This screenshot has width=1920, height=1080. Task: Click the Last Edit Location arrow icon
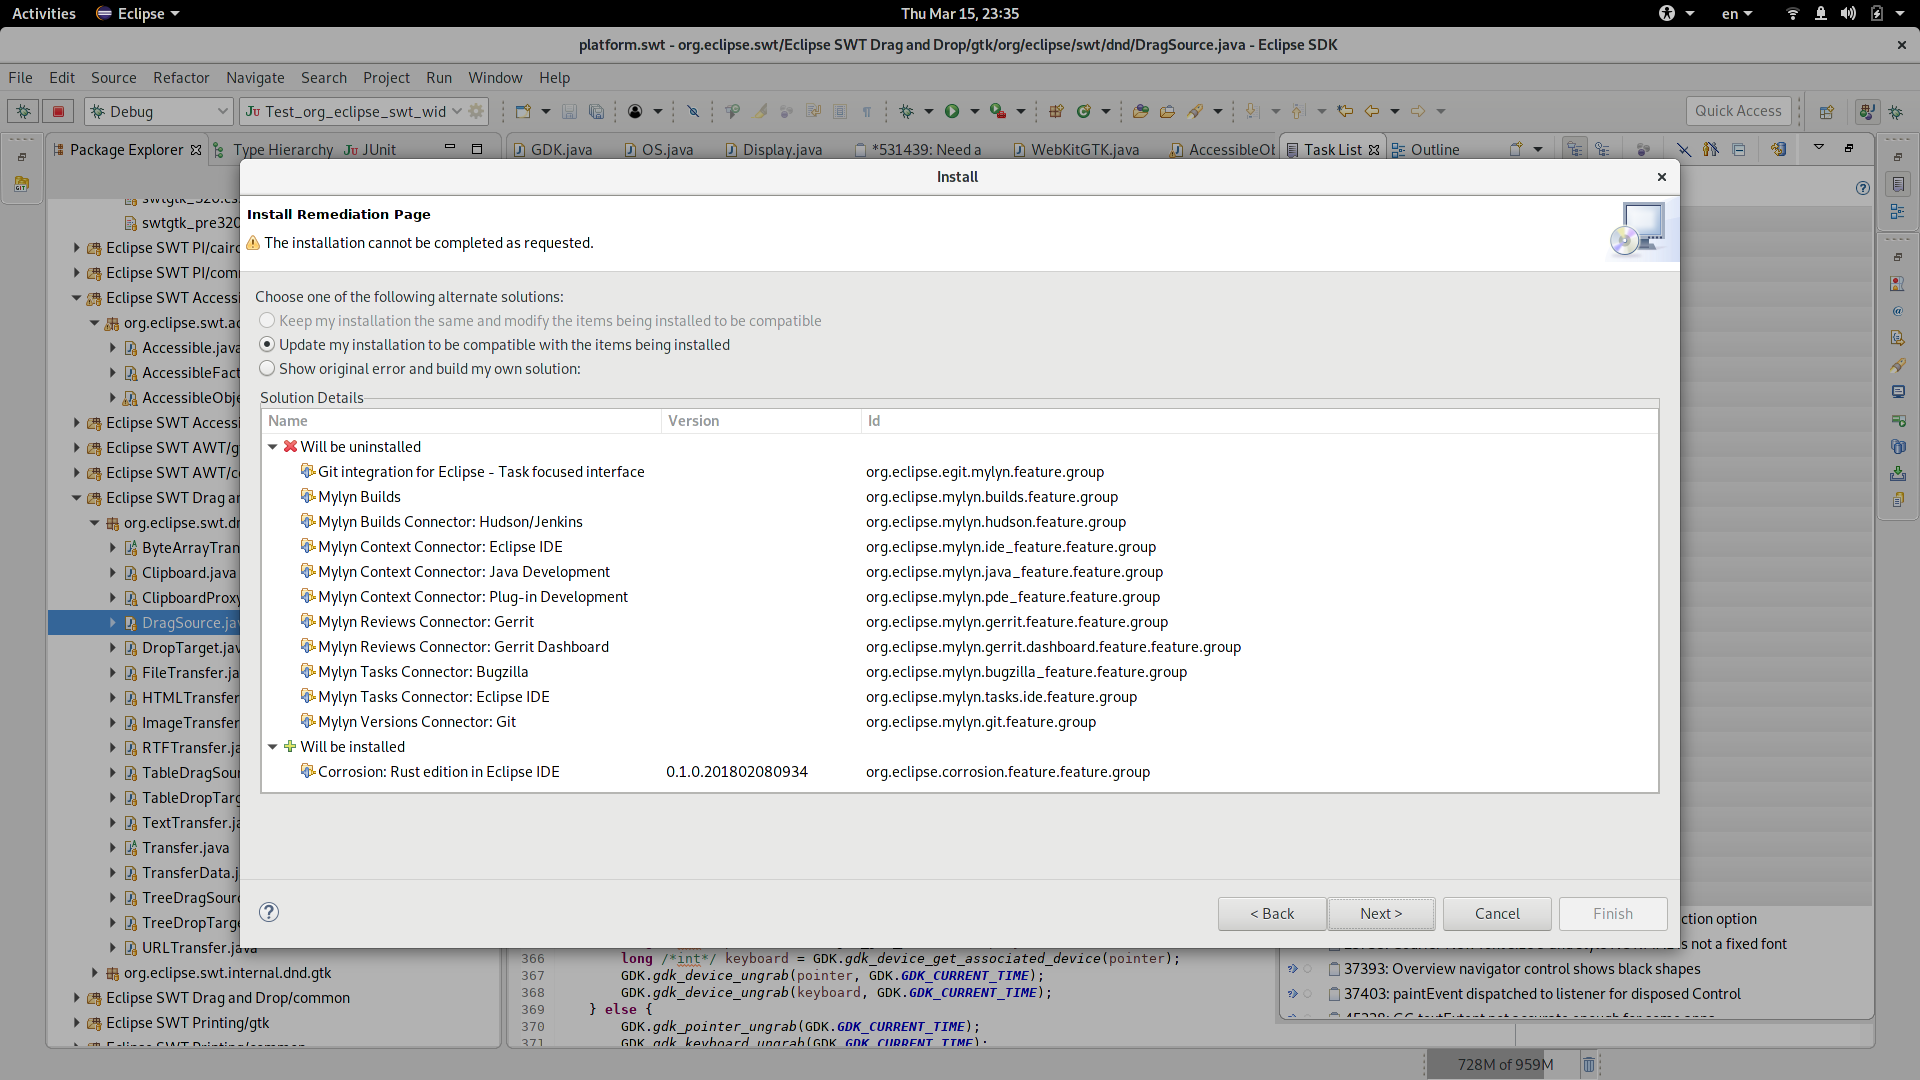click(x=1345, y=111)
